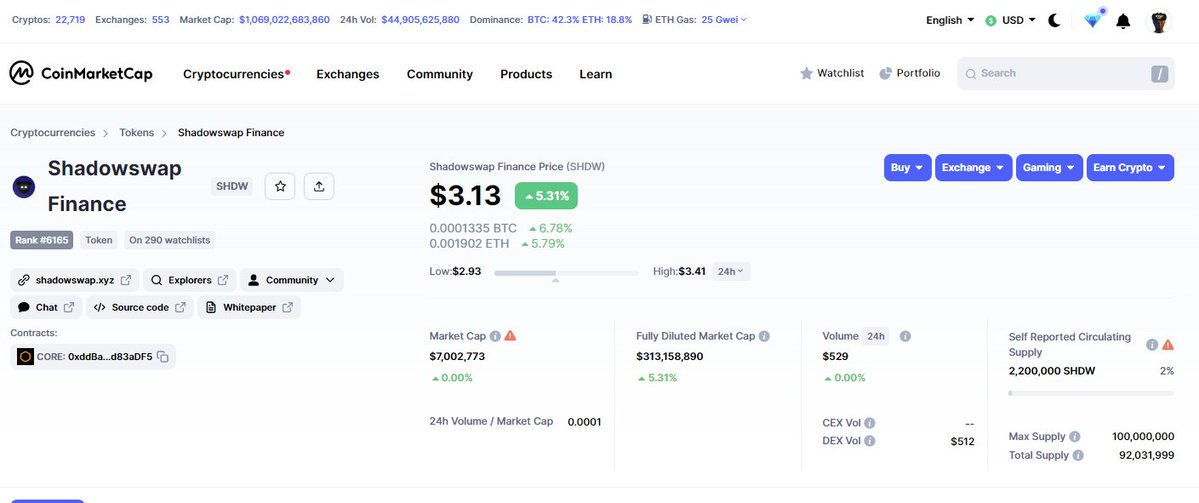The height and width of the screenshot is (503, 1199).
Task: Click On 290 watchlists badge
Action: click(169, 240)
